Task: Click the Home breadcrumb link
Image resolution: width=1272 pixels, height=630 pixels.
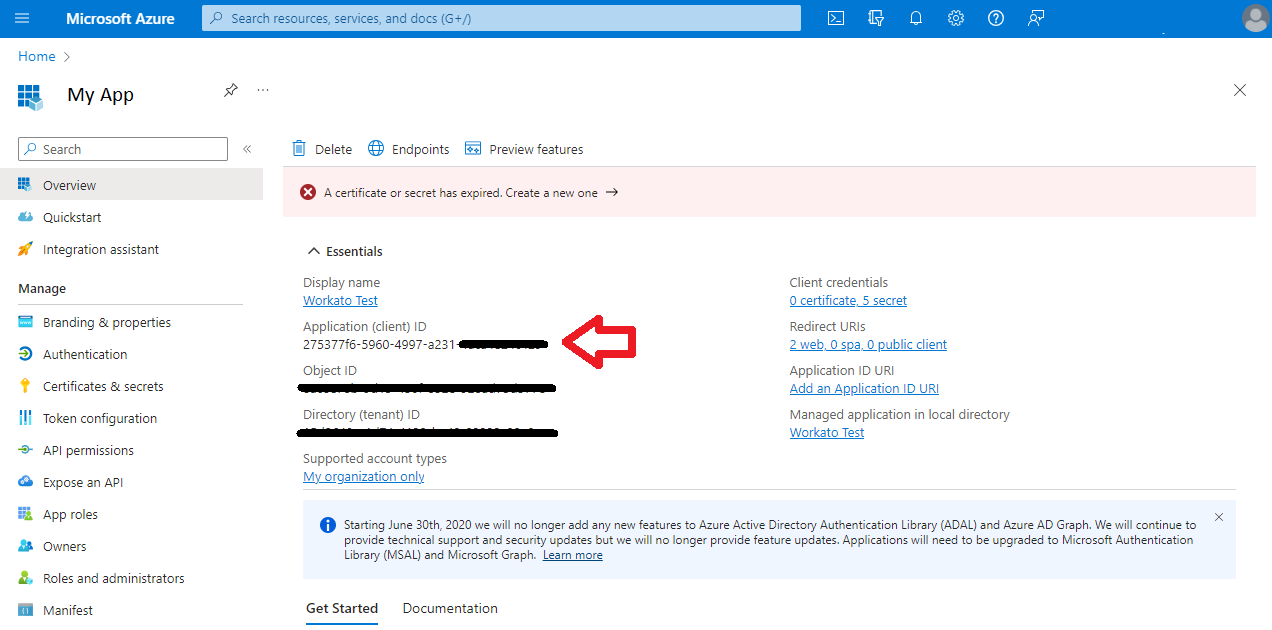Action: coord(37,57)
